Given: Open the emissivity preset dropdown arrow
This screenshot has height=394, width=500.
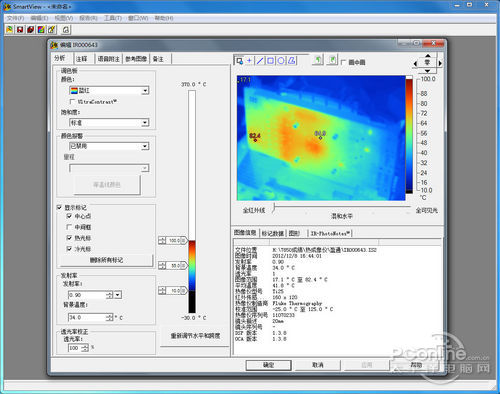Looking at the screenshot, I should coord(118,295).
